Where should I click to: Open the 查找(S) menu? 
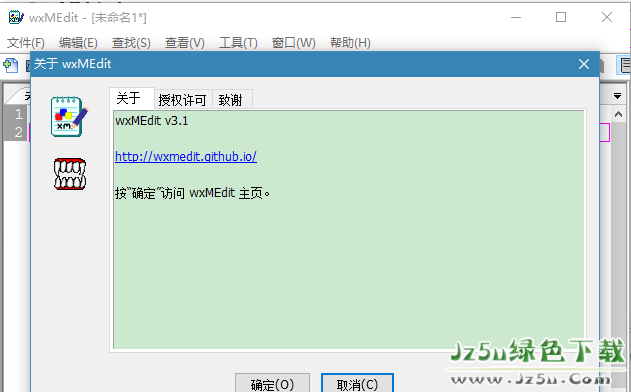131,43
